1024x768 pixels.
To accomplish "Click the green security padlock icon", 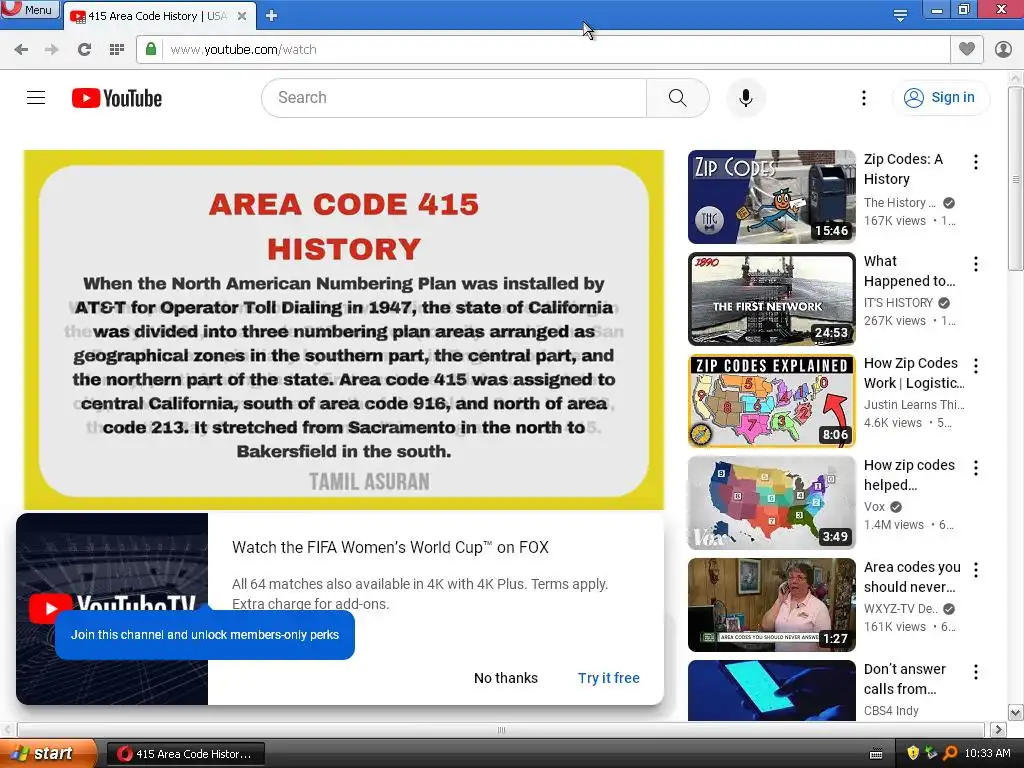I will coord(151,49).
